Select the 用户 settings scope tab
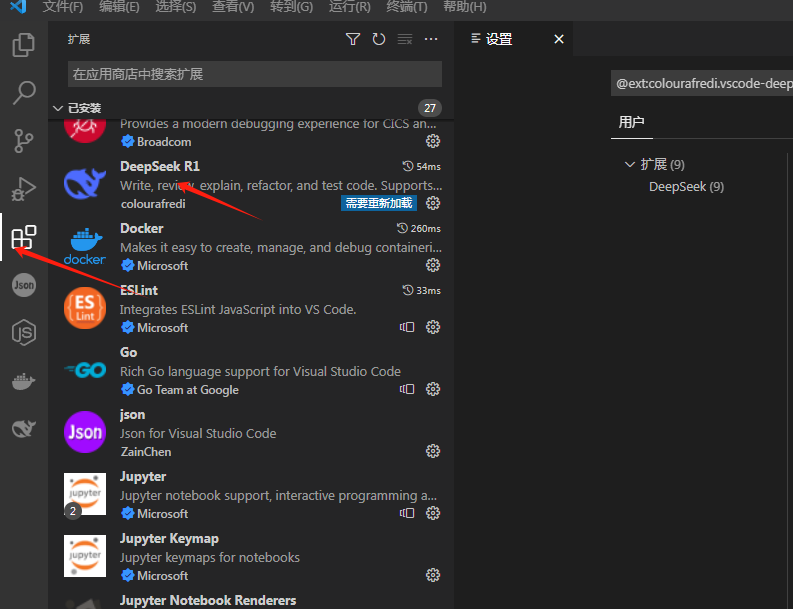The height and width of the screenshot is (609, 793). coord(632,122)
